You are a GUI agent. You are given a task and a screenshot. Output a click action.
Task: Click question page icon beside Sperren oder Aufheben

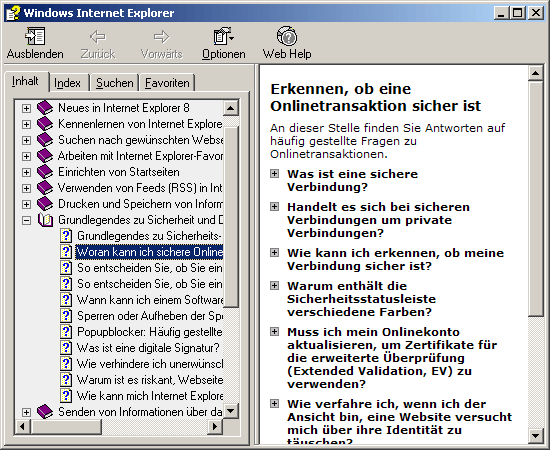[x=66, y=316]
